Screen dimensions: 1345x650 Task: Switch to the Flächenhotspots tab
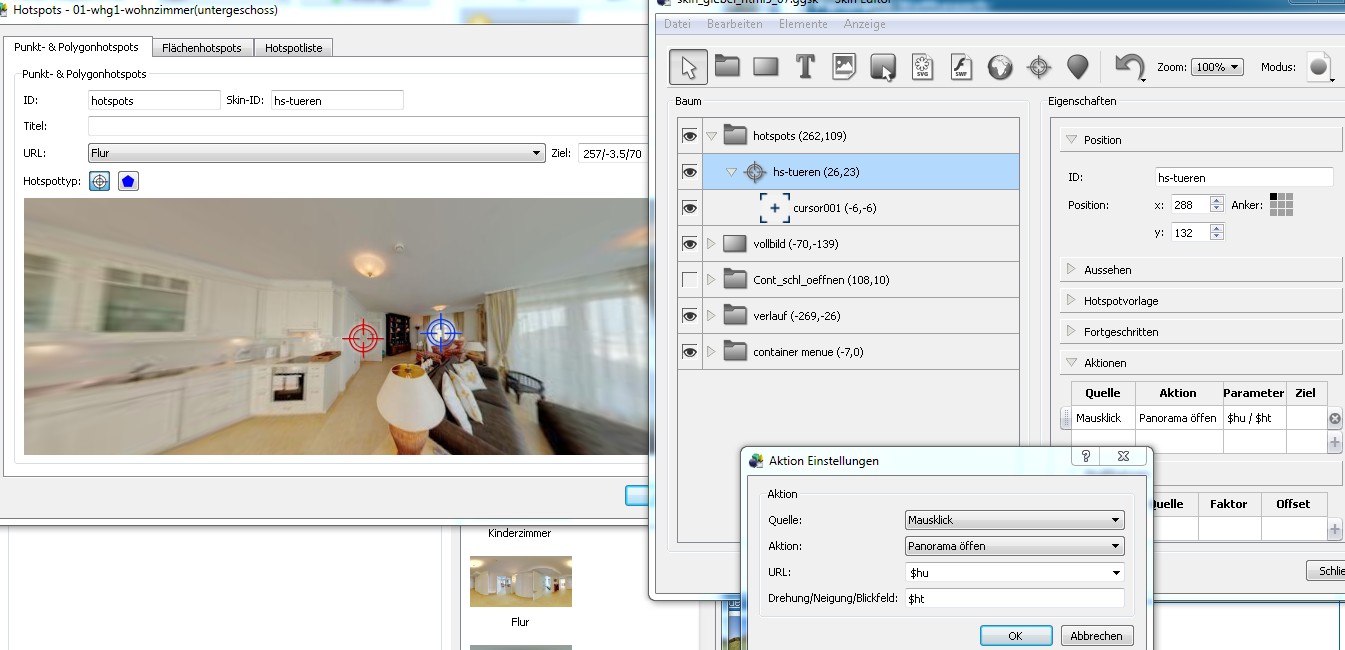[202, 48]
